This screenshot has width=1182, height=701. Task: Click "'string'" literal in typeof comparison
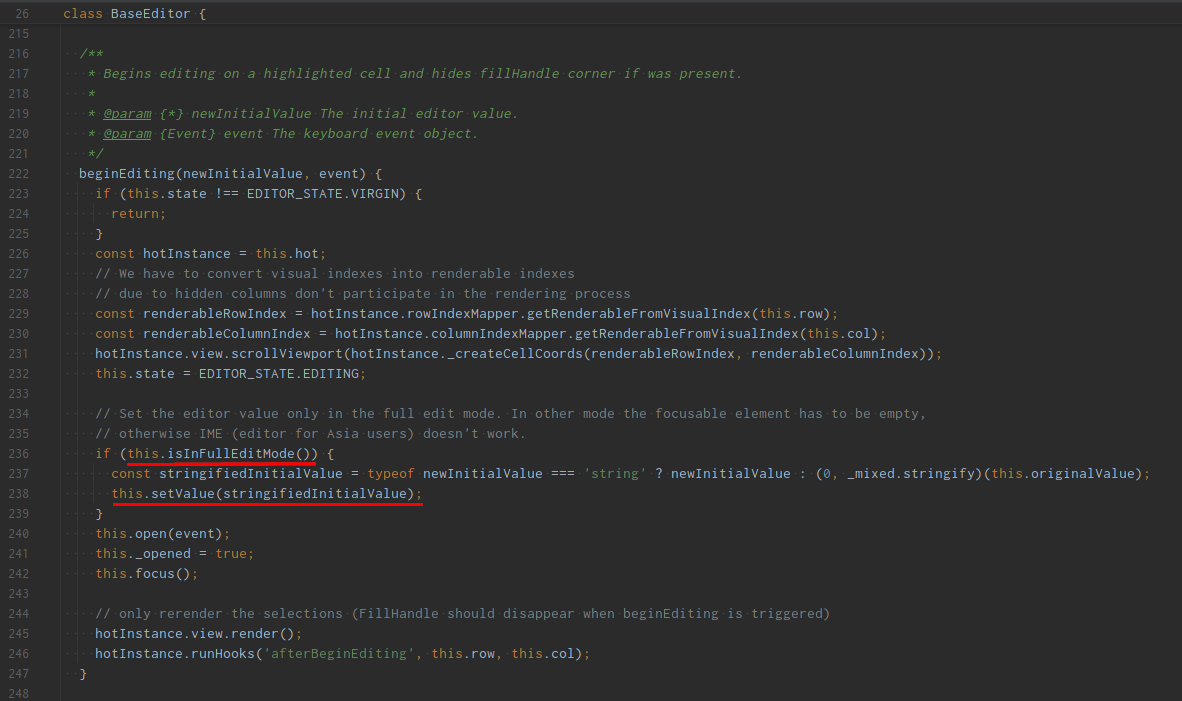coord(614,473)
